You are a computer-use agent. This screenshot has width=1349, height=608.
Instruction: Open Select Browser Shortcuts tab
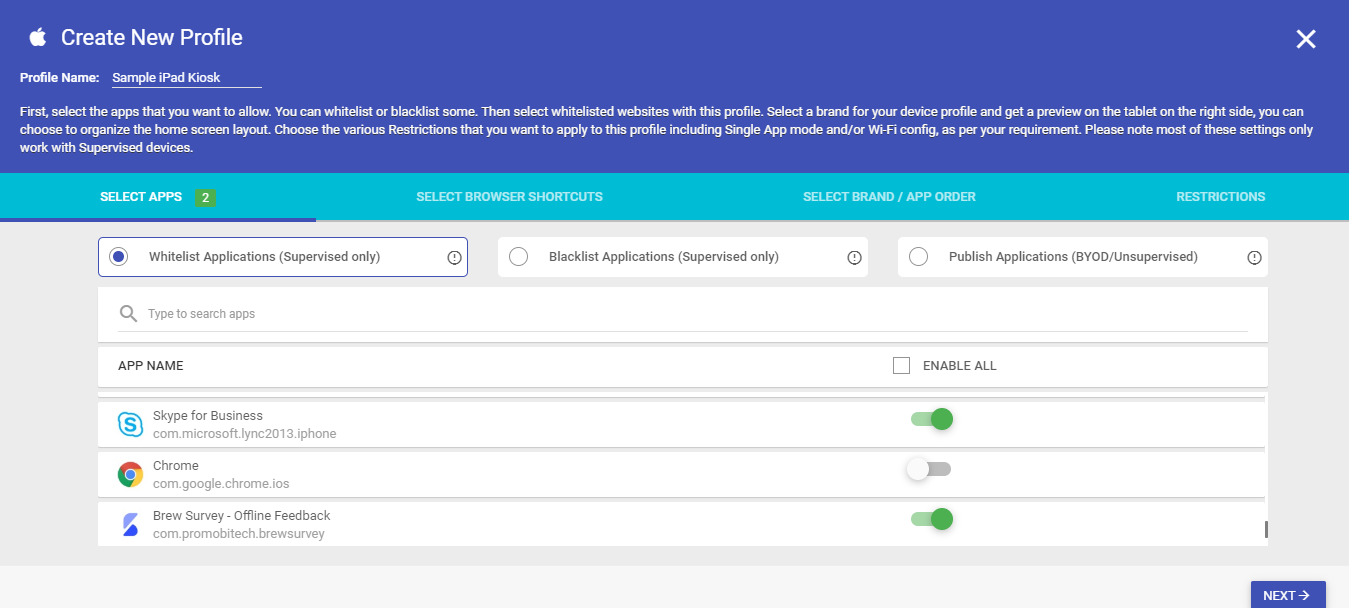click(x=509, y=197)
